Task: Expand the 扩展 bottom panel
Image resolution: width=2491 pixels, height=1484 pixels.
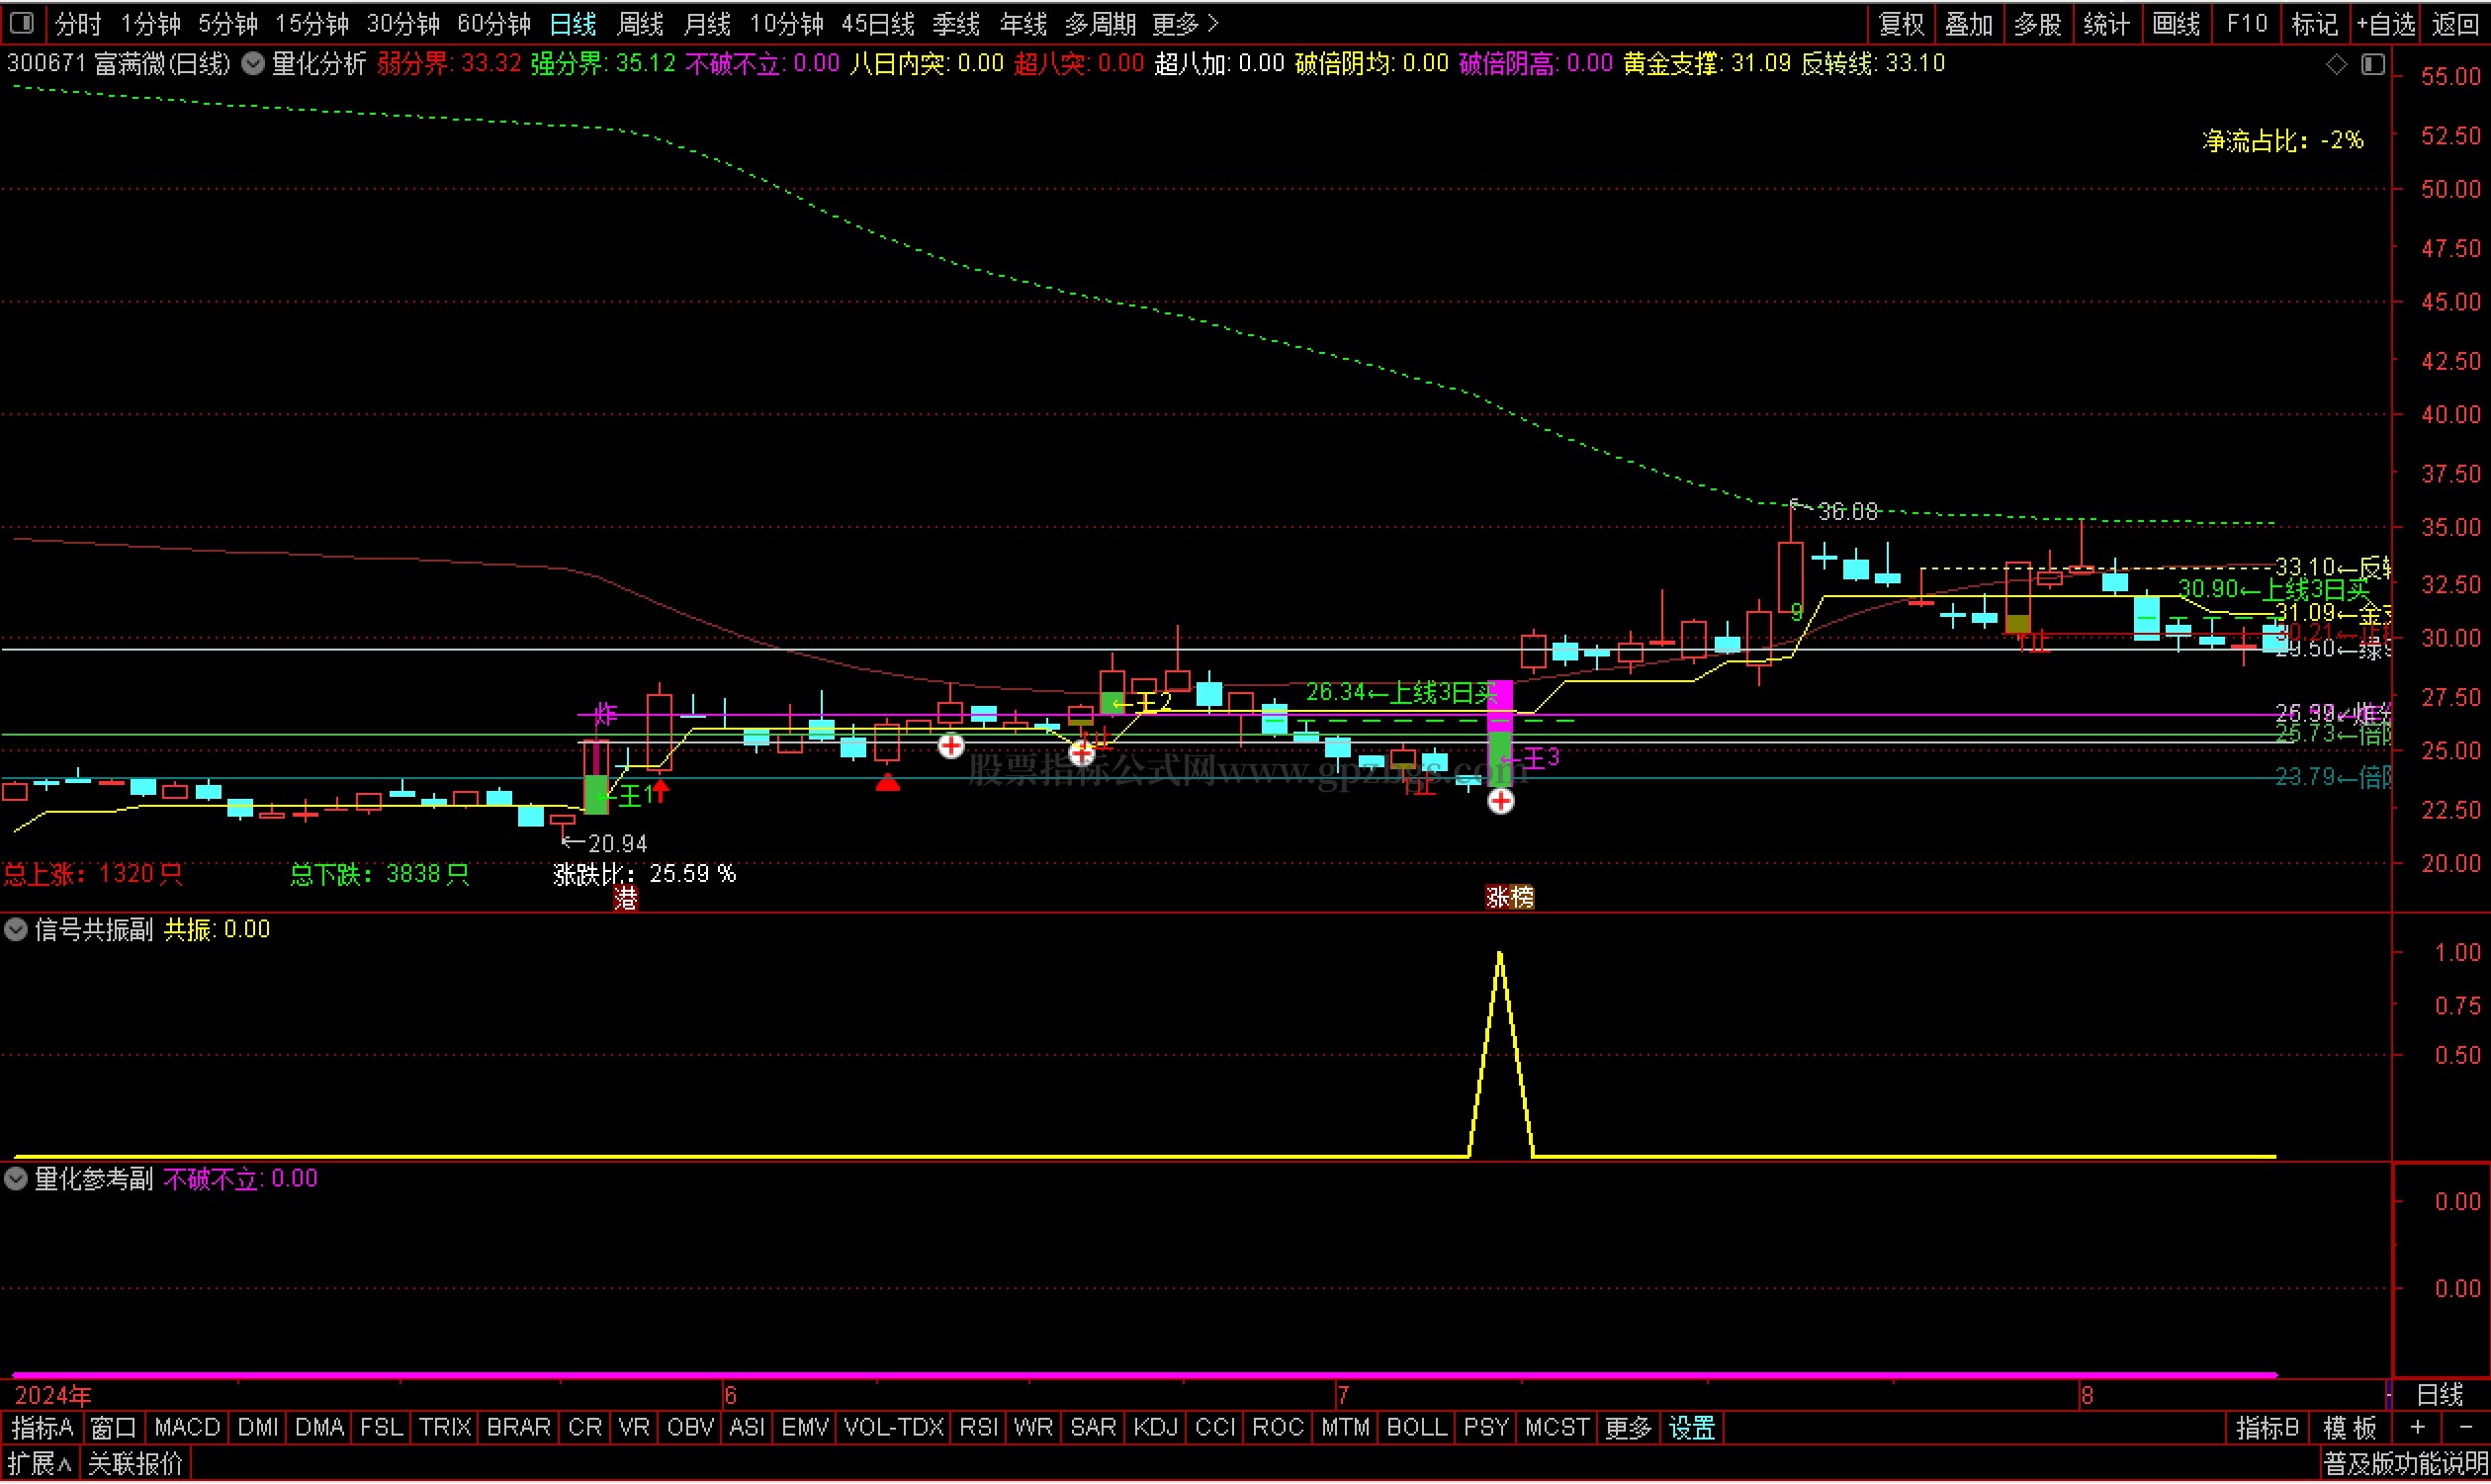Action: click(38, 1465)
